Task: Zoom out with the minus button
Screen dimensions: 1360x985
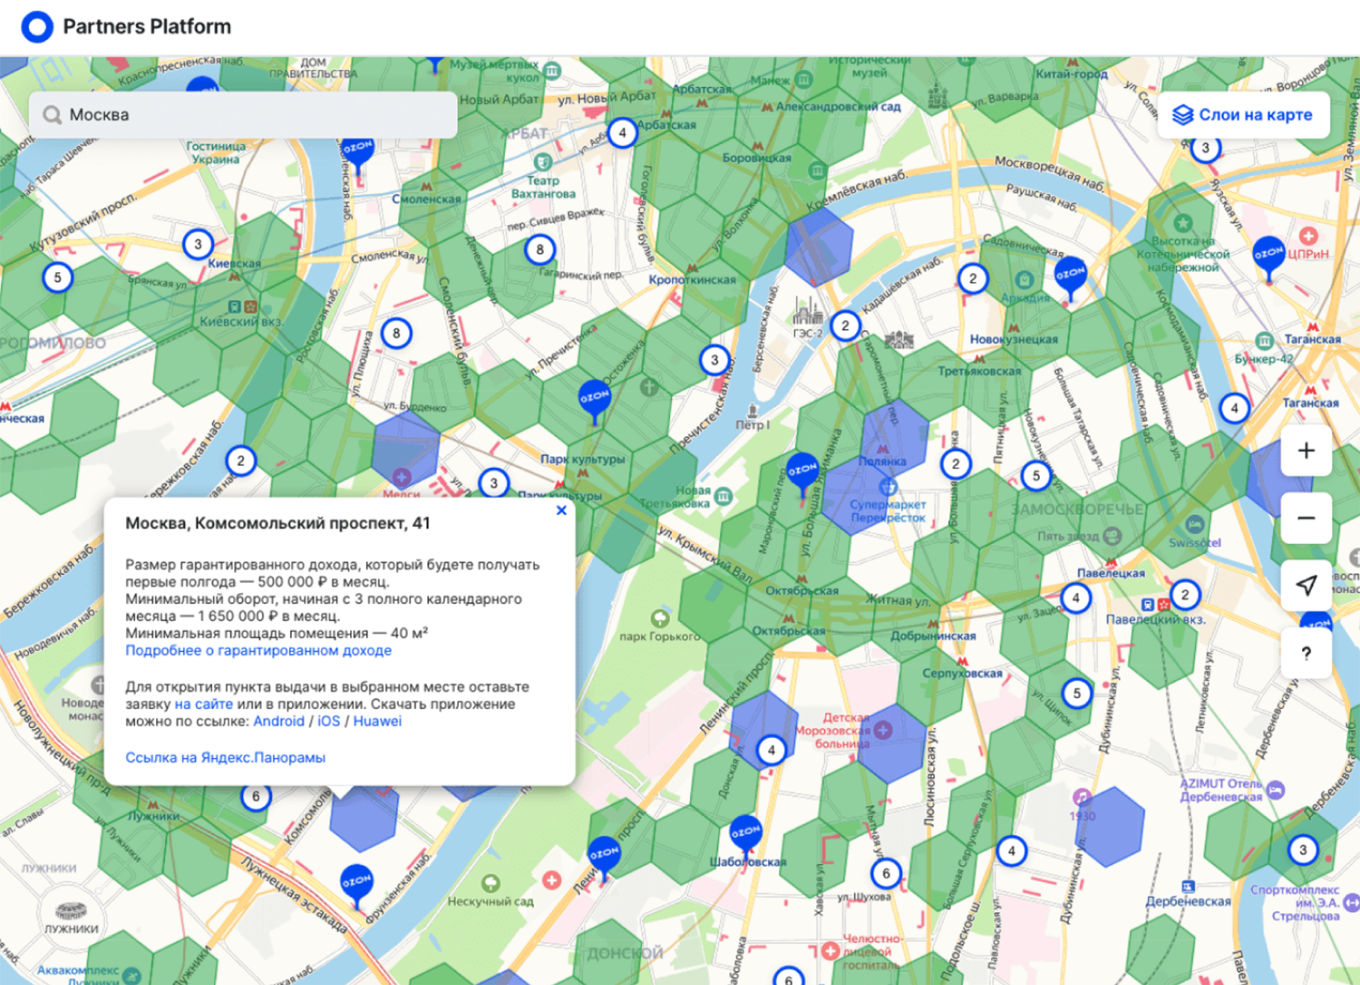Action: click(x=1305, y=518)
